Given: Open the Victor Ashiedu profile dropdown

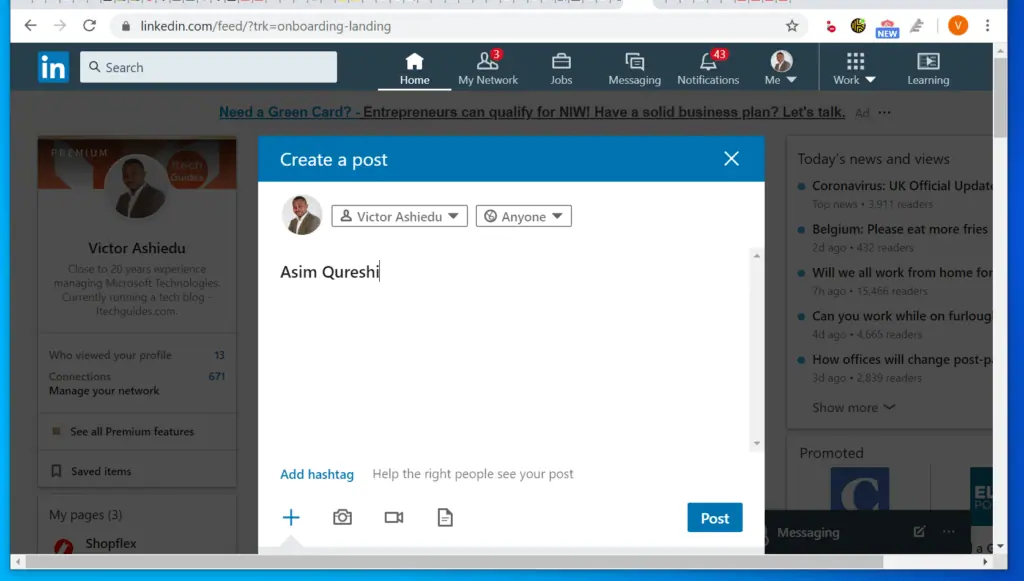Looking at the screenshot, I should click(399, 215).
